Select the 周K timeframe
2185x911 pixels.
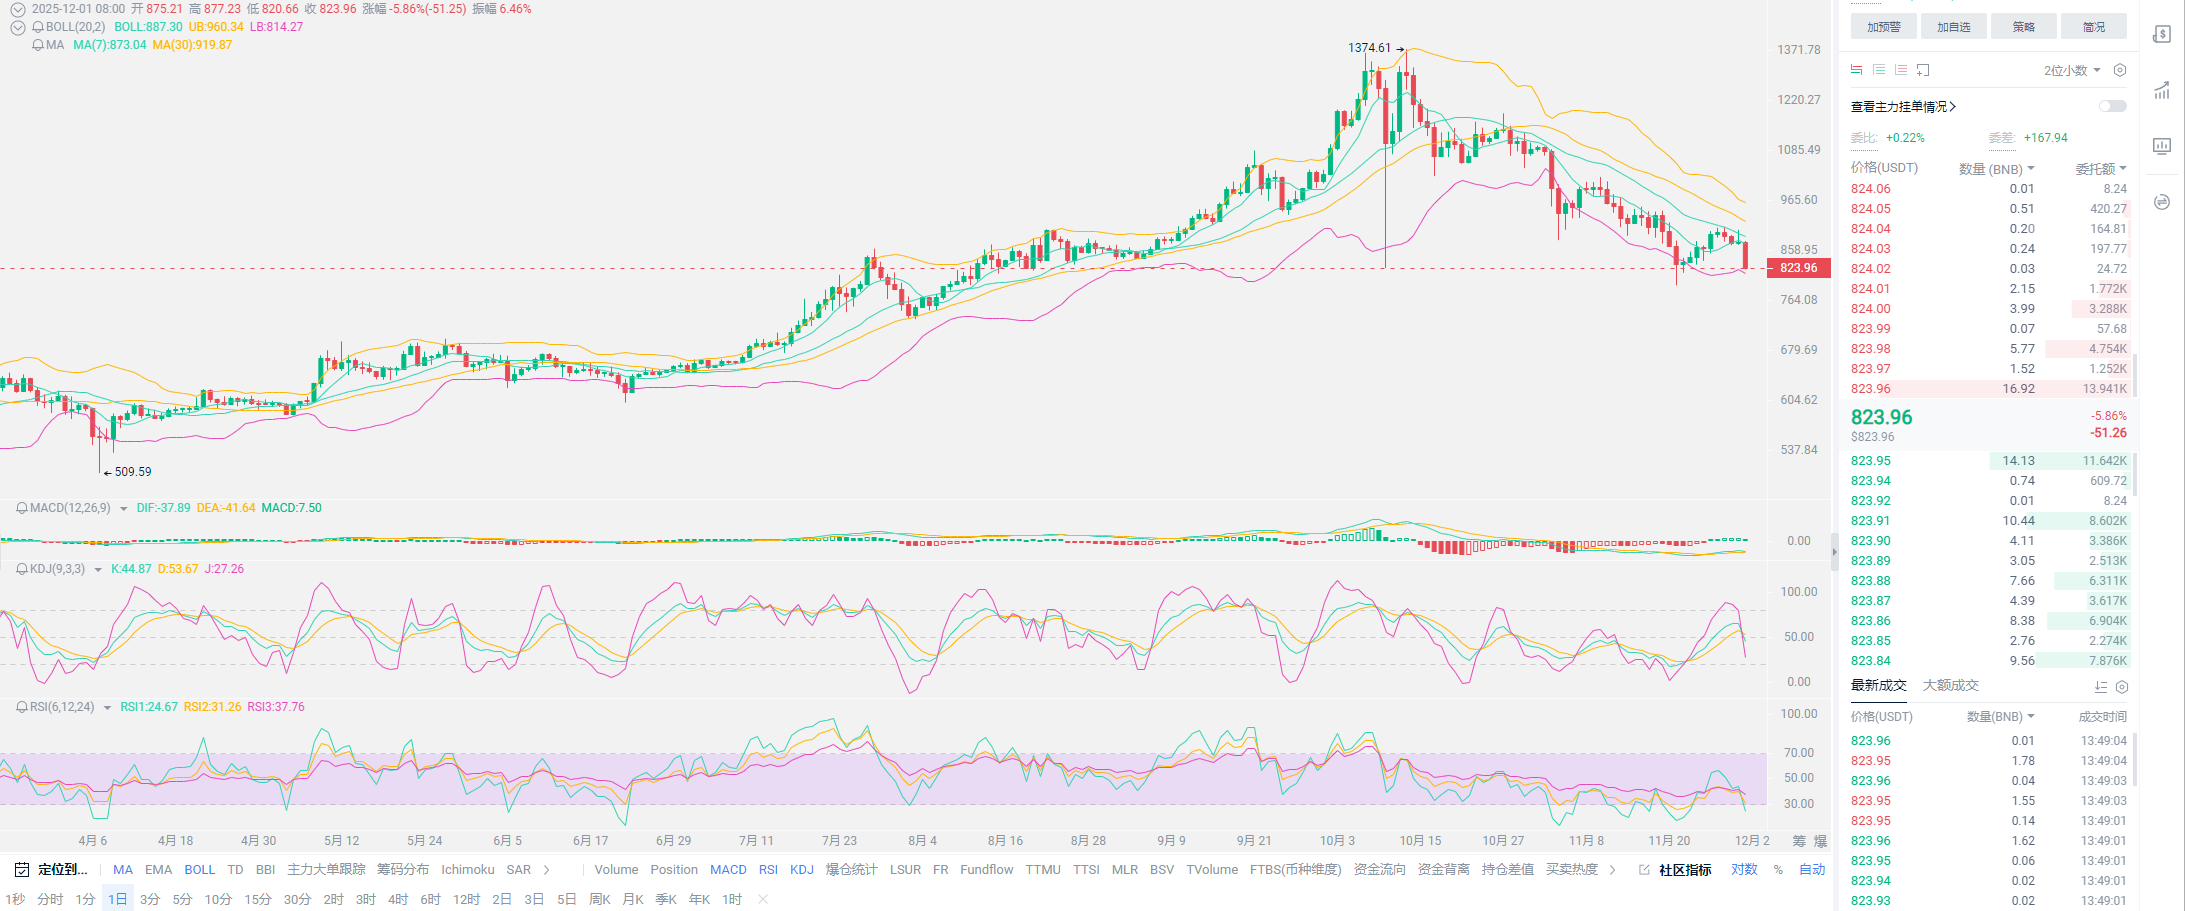pyautogui.click(x=599, y=900)
